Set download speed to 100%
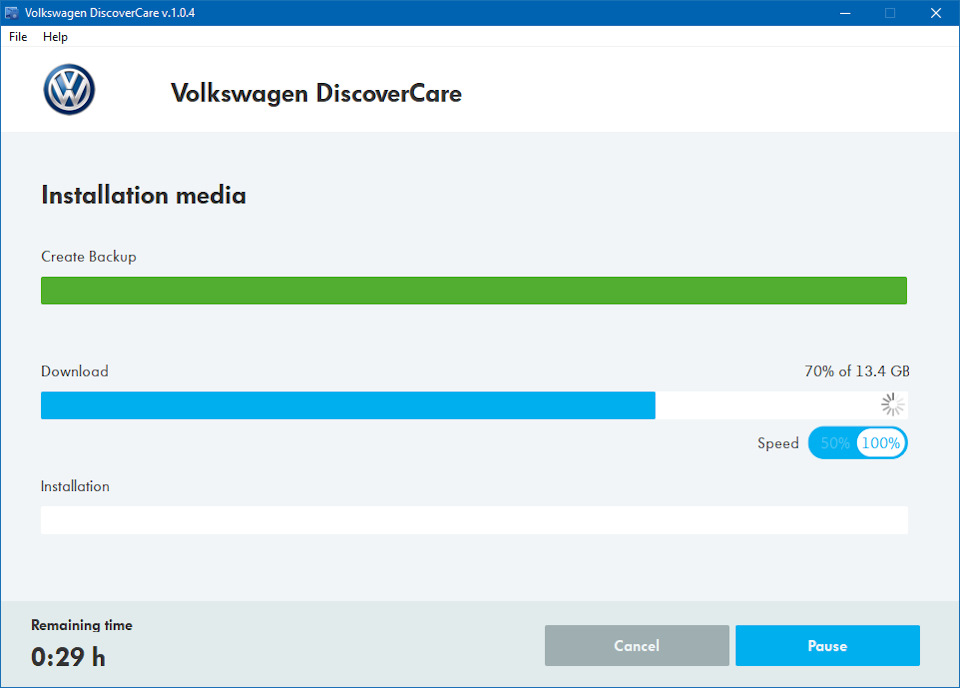 tap(881, 443)
